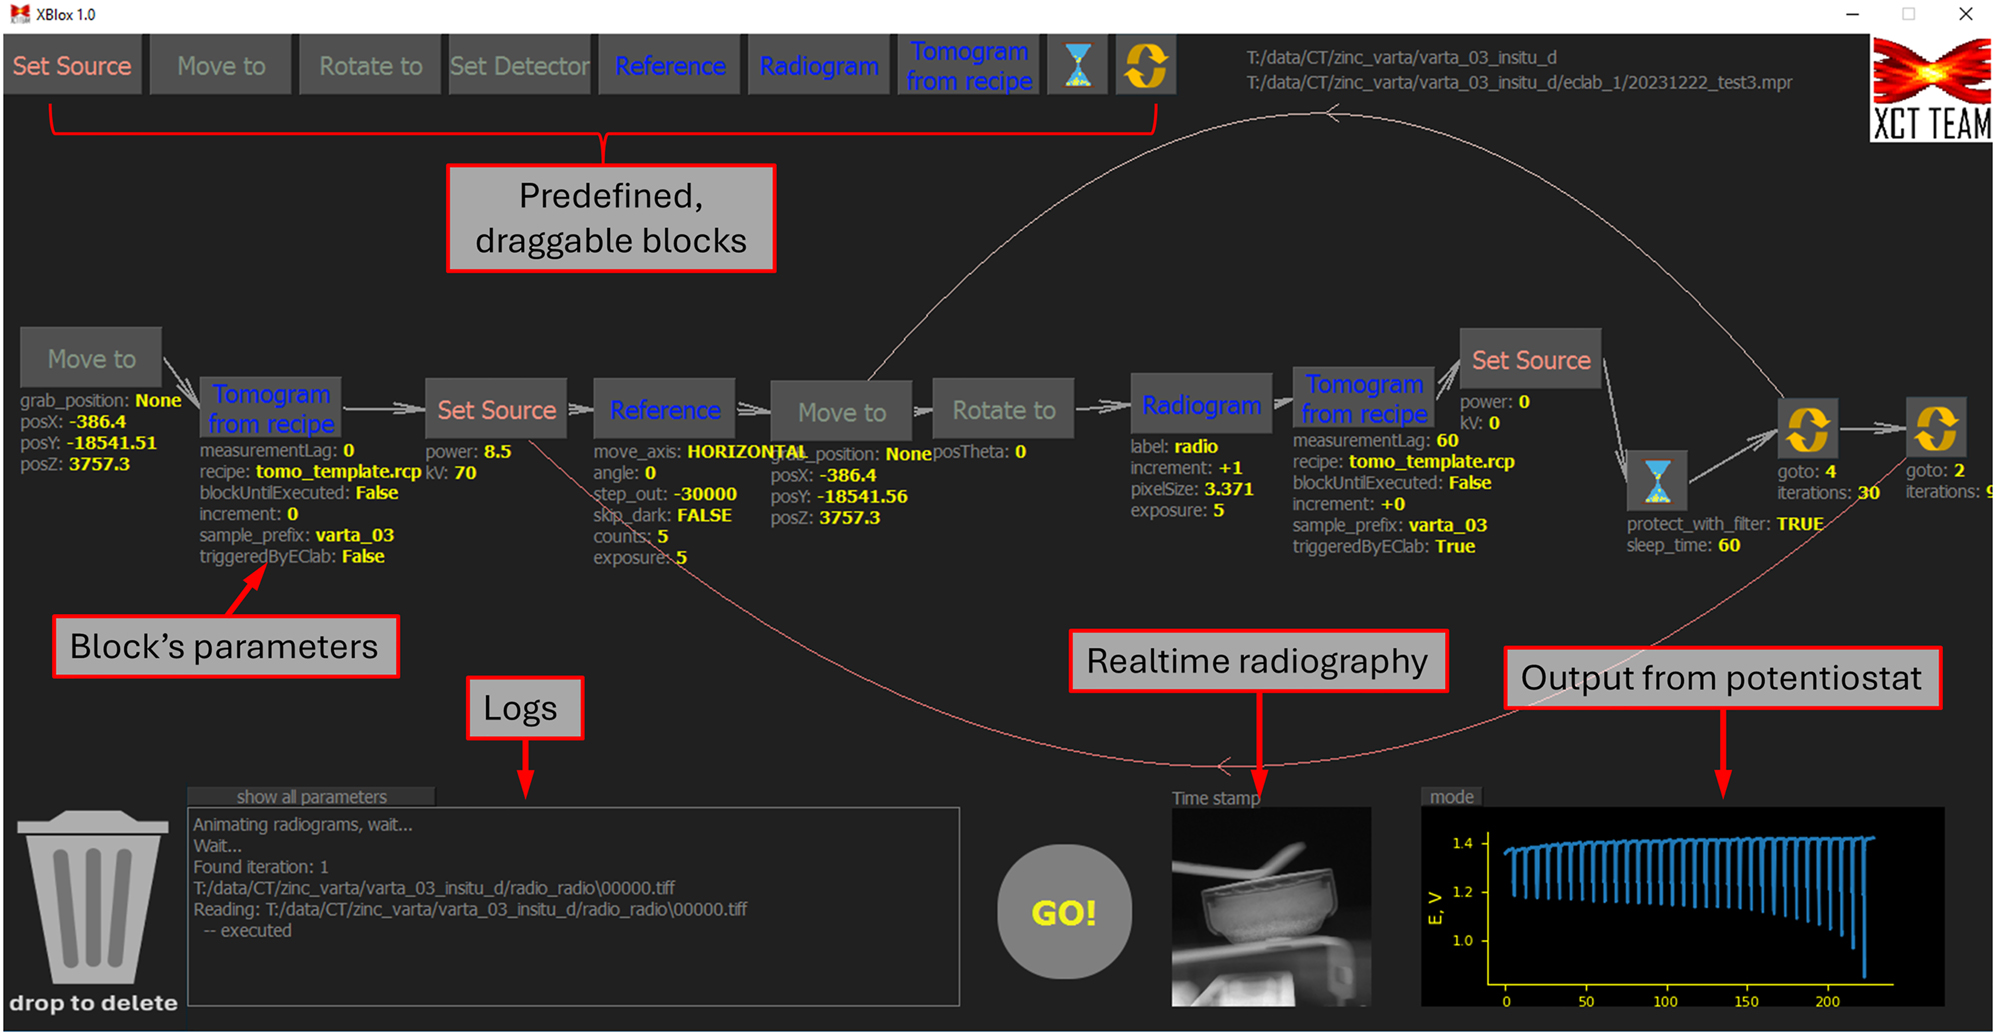This screenshot has width=1996, height=1035.
Task: Click the Radiogram block in the workflow
Action: pyautogui.click(x=1201, y=405)
